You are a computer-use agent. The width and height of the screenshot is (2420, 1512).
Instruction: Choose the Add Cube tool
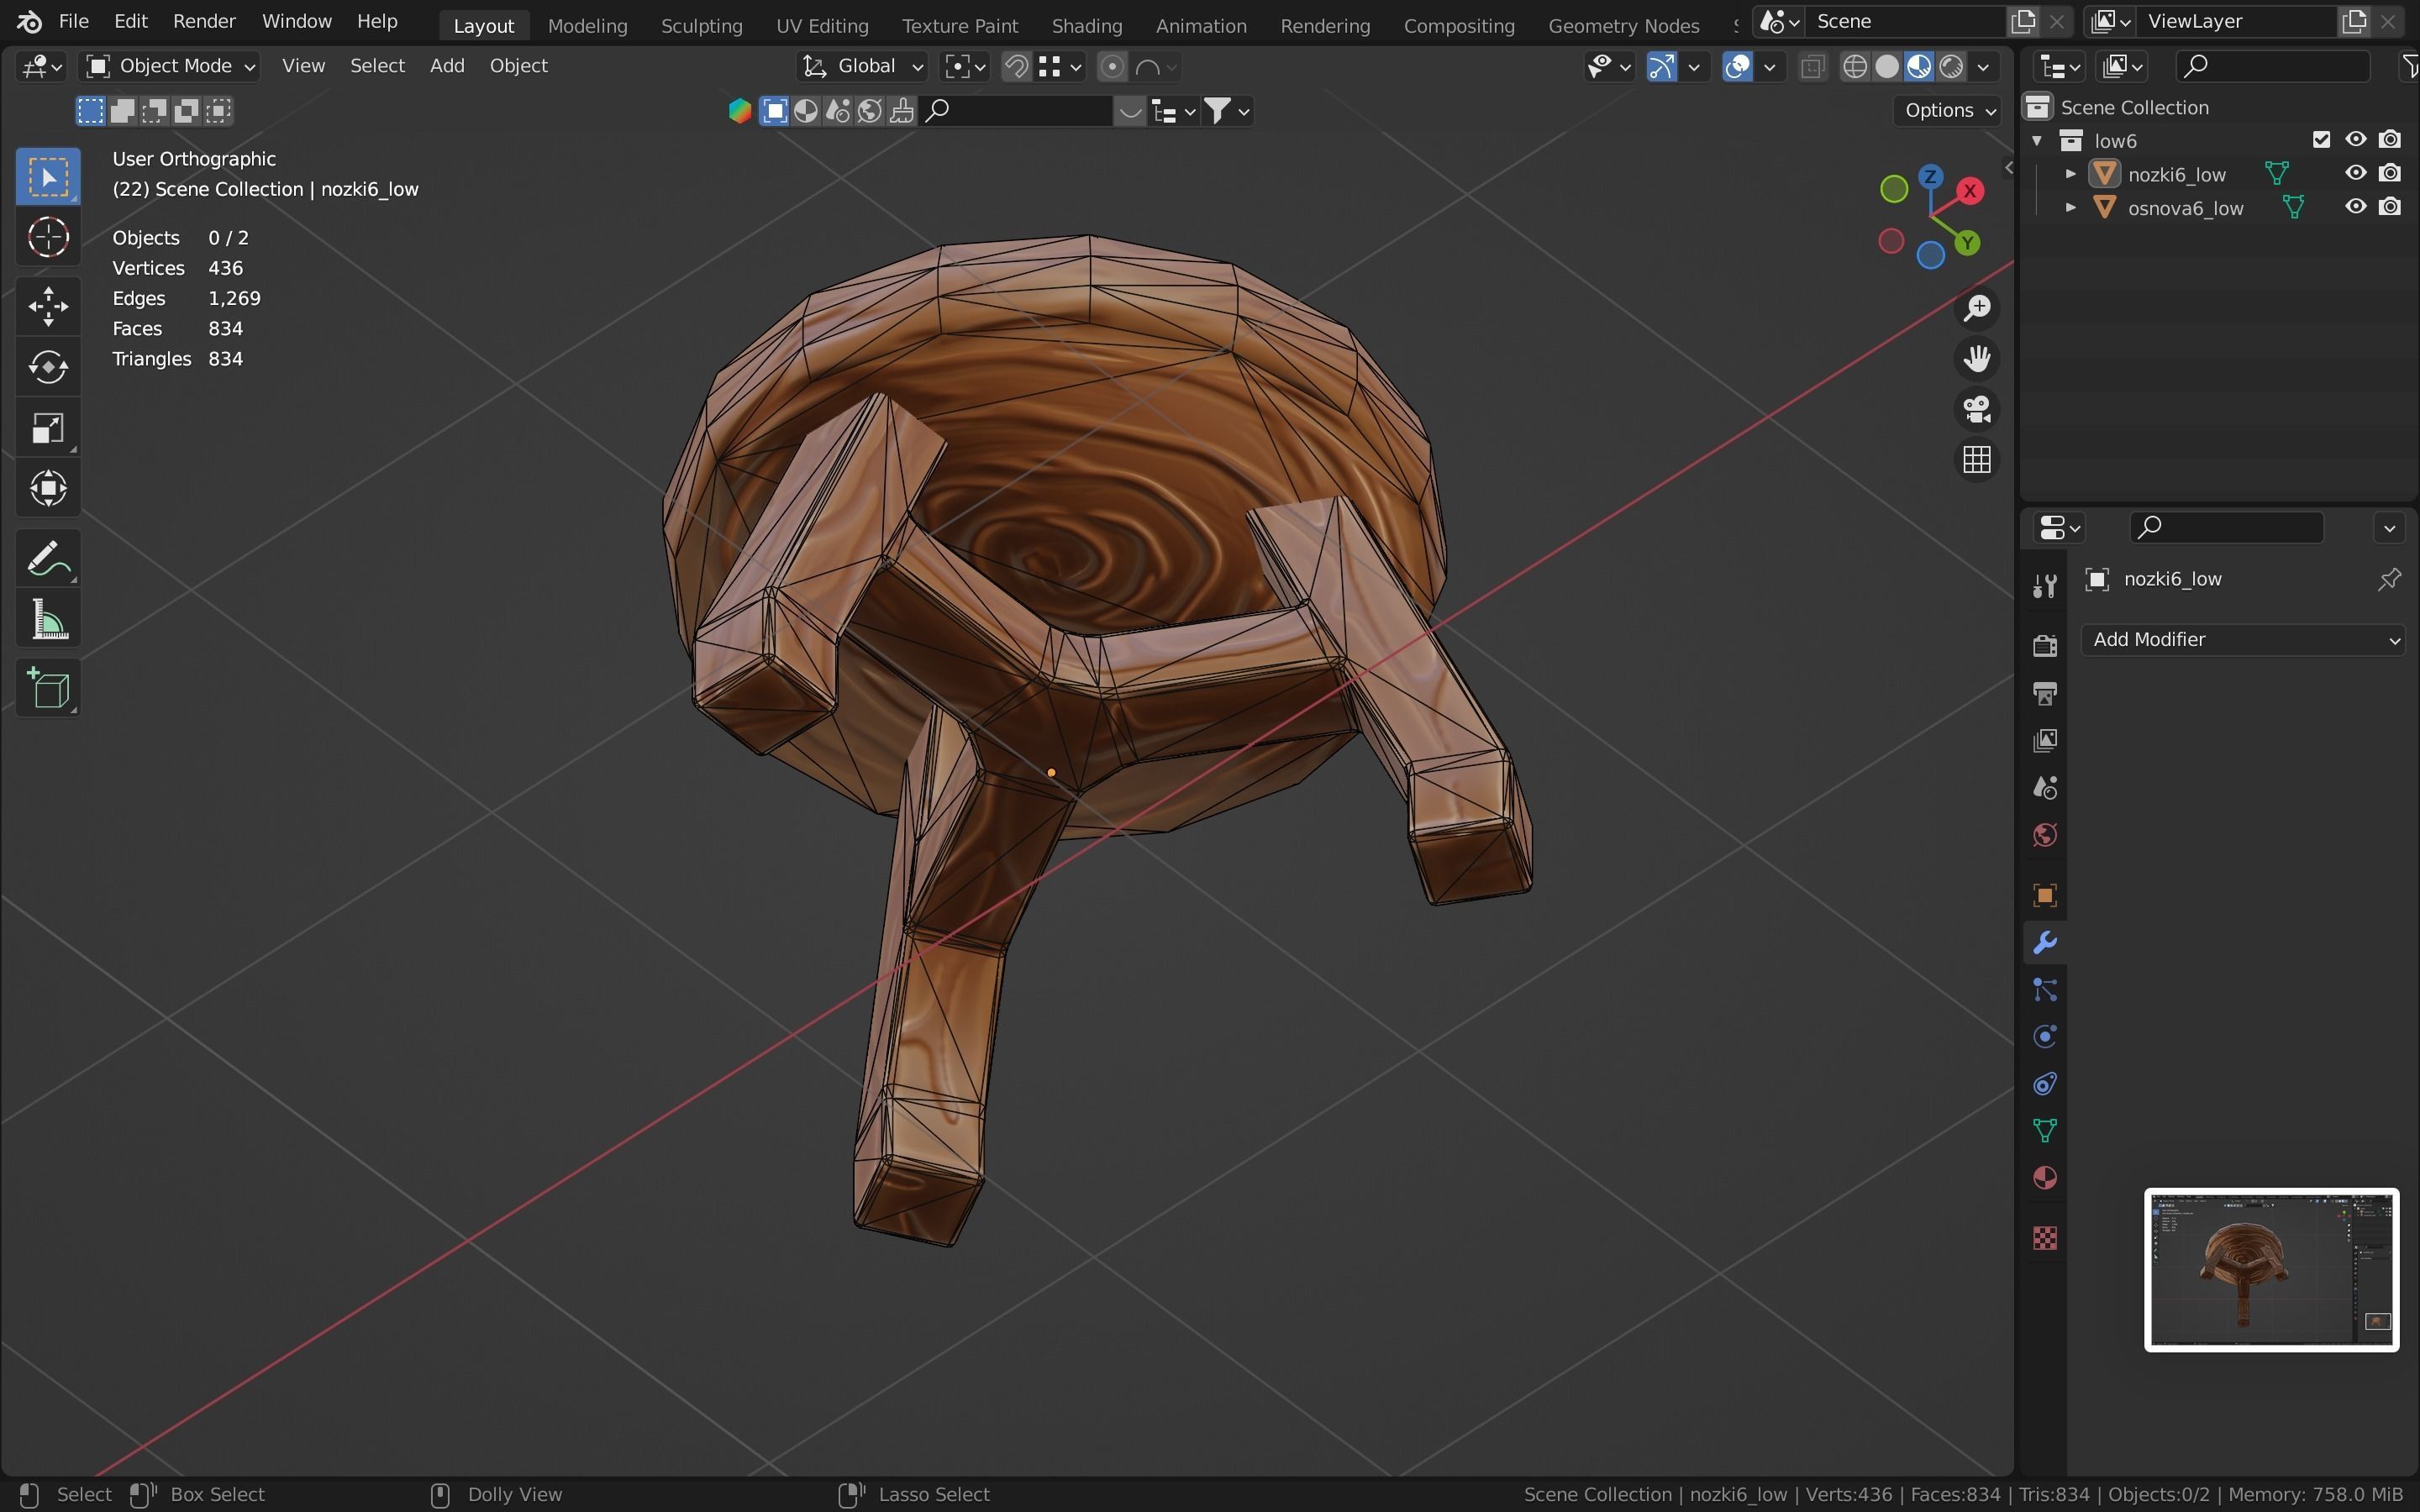coord(48,688)
